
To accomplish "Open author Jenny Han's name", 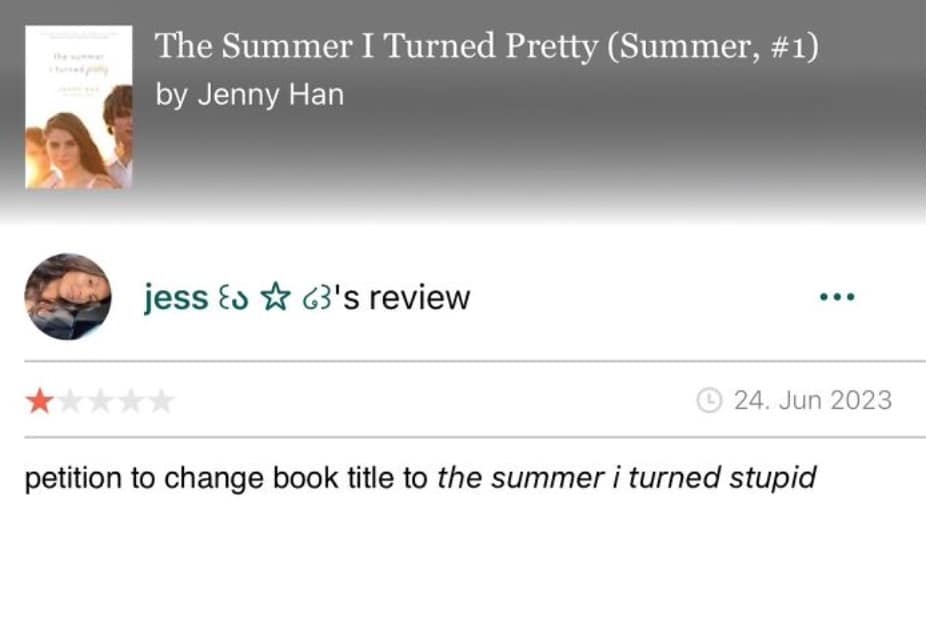I will coord(250,95).
